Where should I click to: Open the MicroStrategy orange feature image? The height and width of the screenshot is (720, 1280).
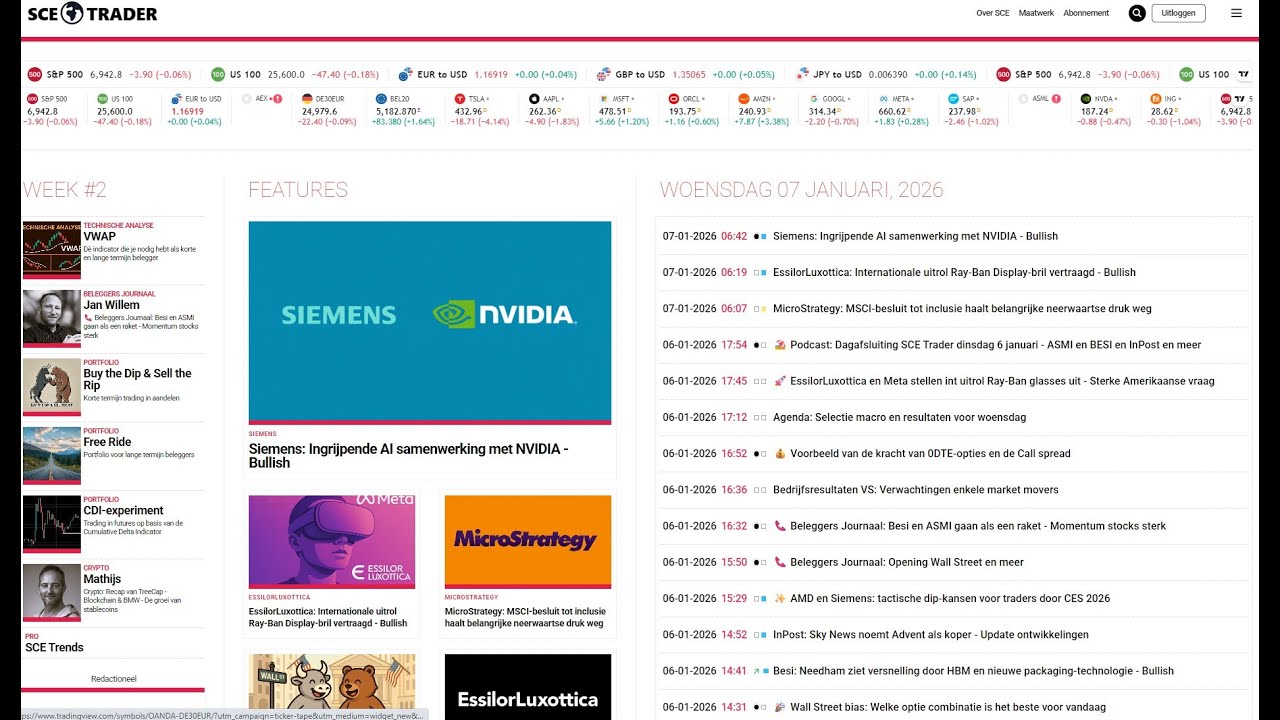click(x=528, y=542)
